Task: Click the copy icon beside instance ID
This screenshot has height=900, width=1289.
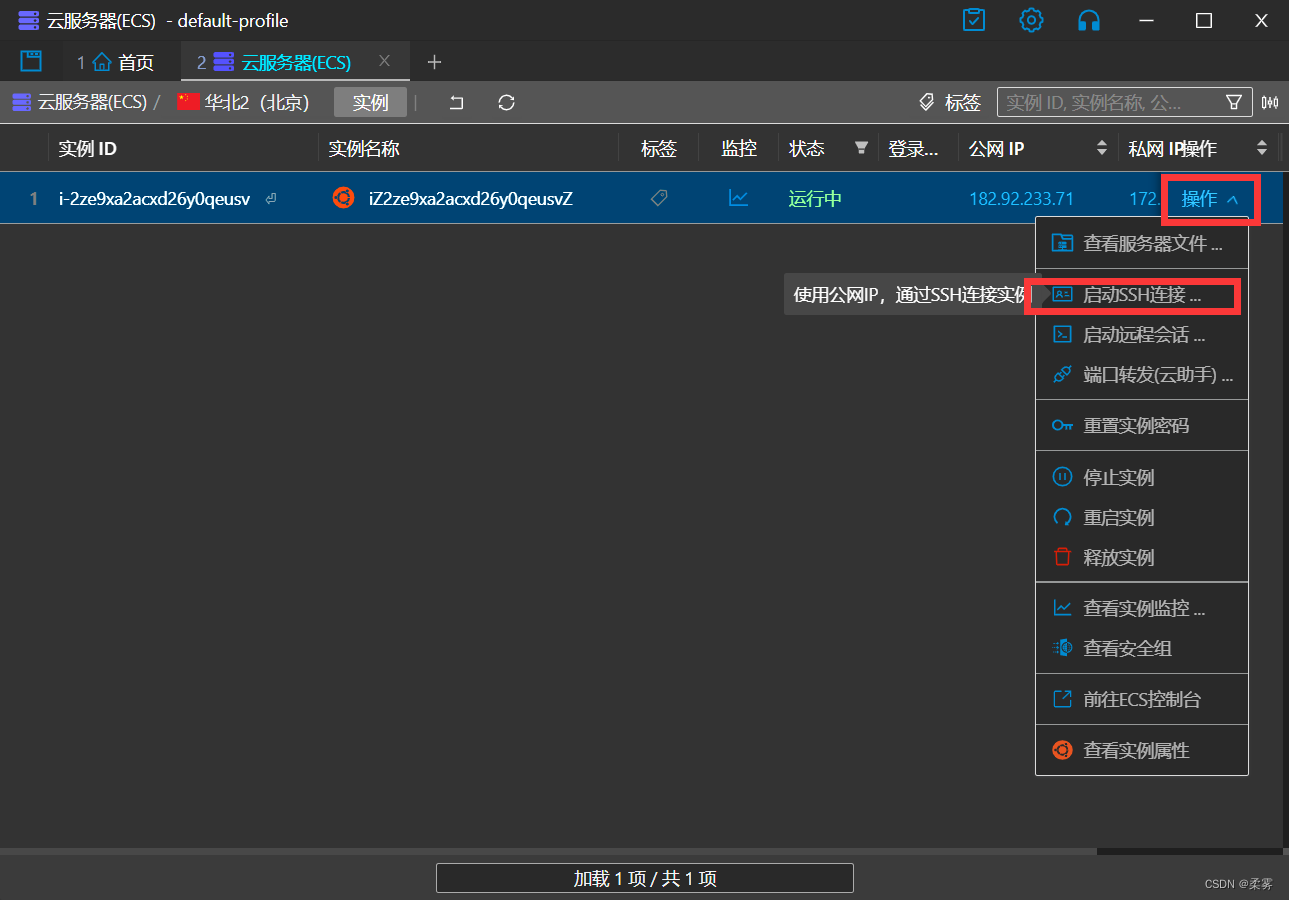Action: (271, 199)
